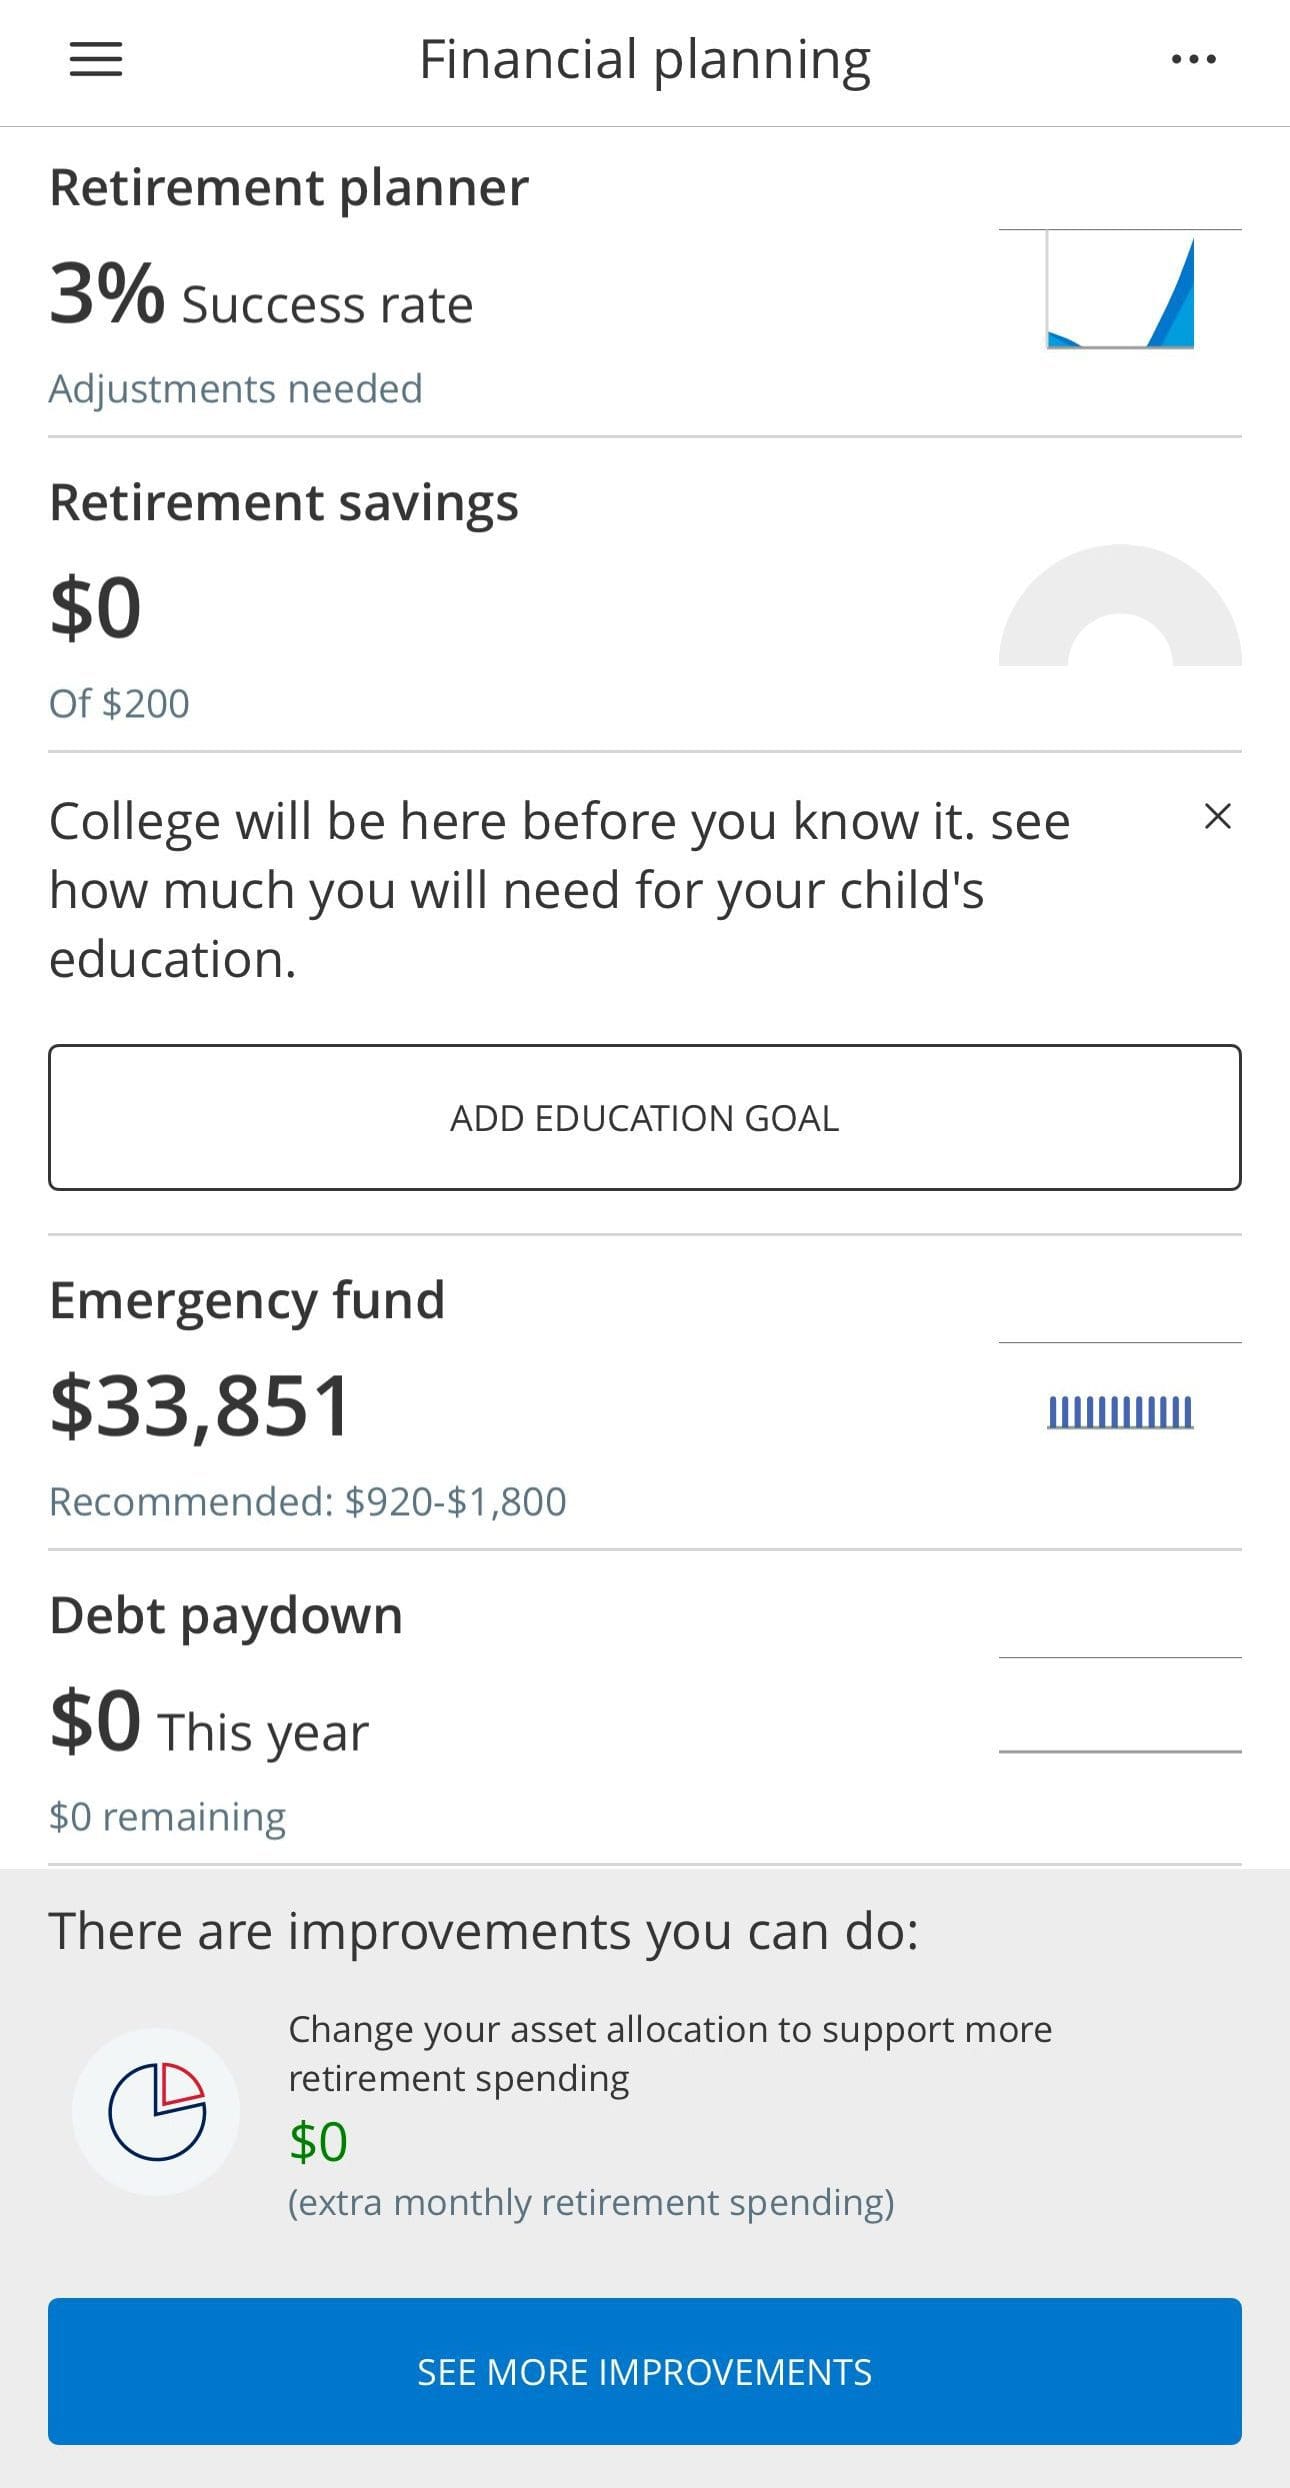Dismiss the college education prompt
1290x2488 pixels.
tap(1217, 817)
